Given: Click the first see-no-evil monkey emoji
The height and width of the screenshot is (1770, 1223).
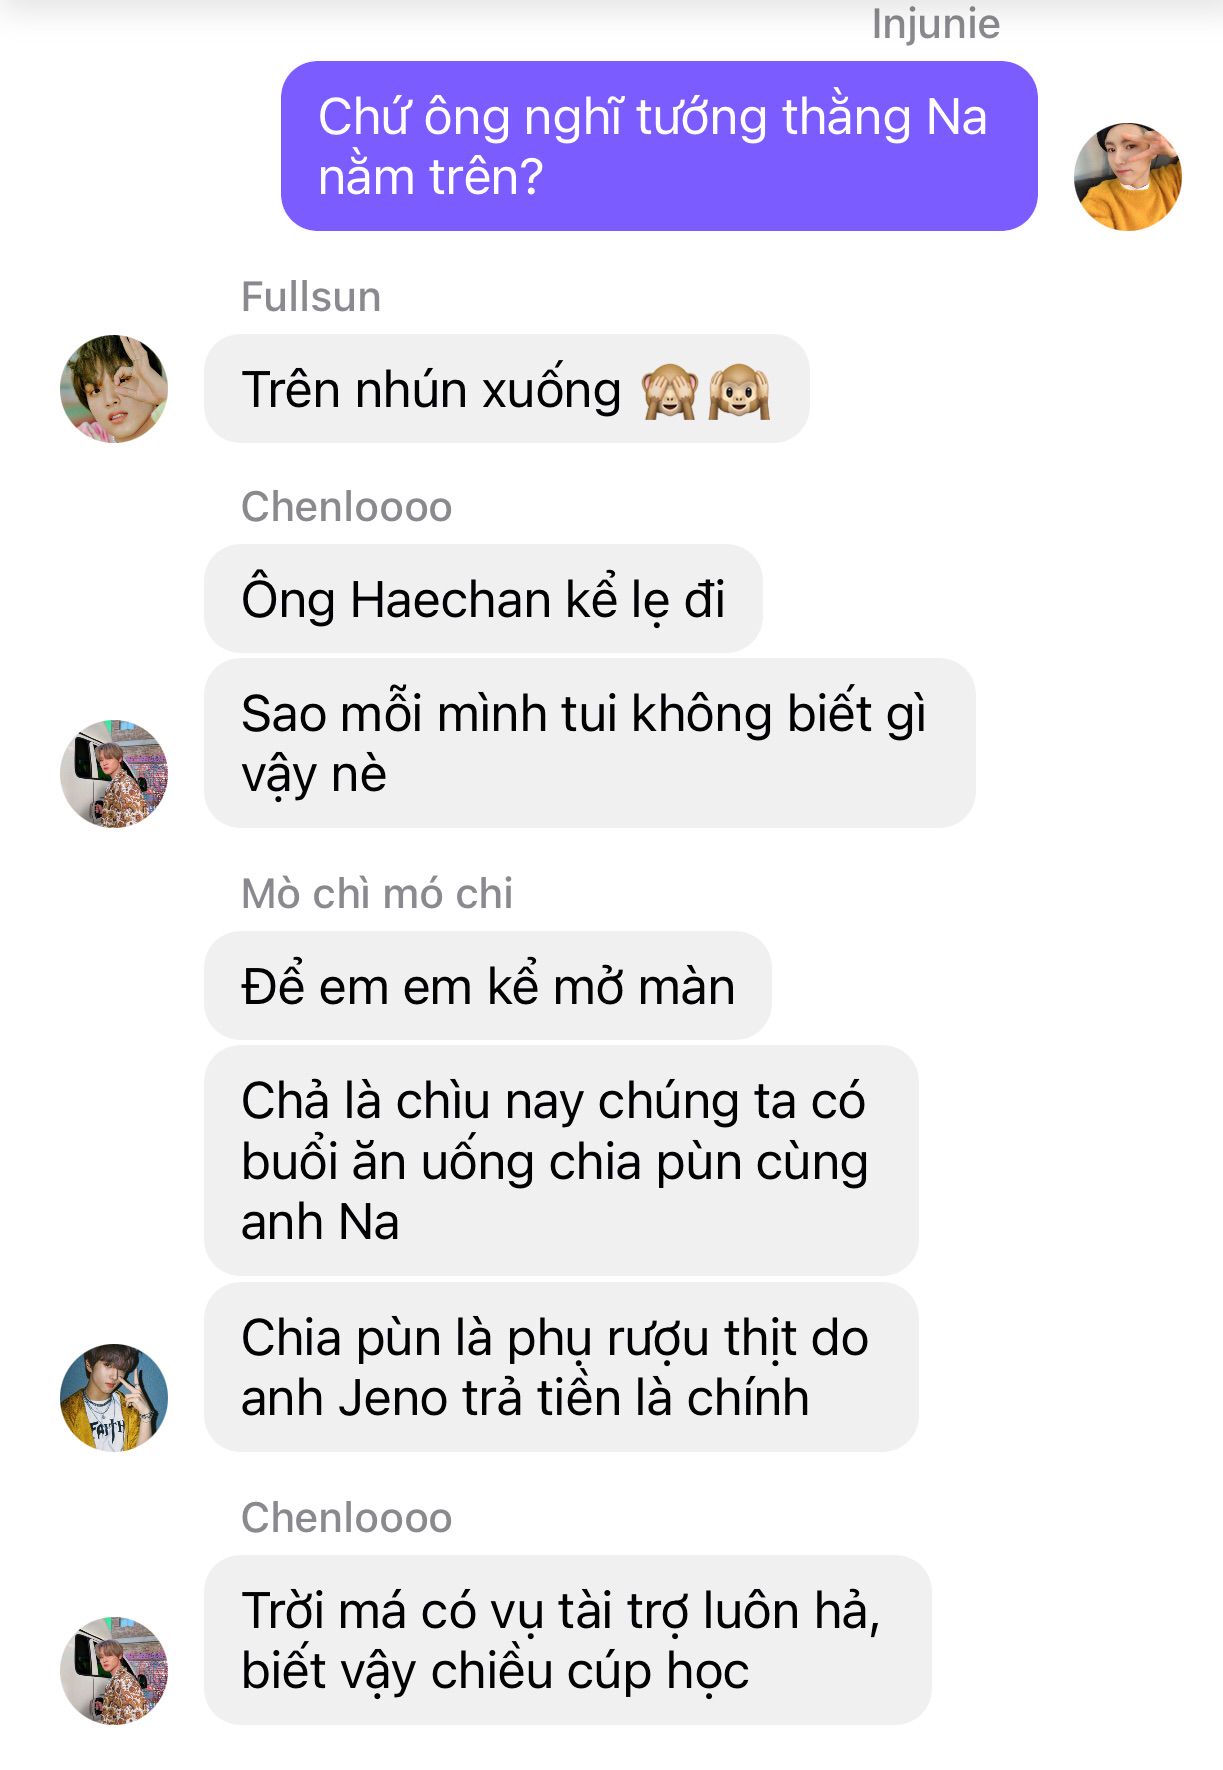Looking at the screenshot, I should (669, 391).
